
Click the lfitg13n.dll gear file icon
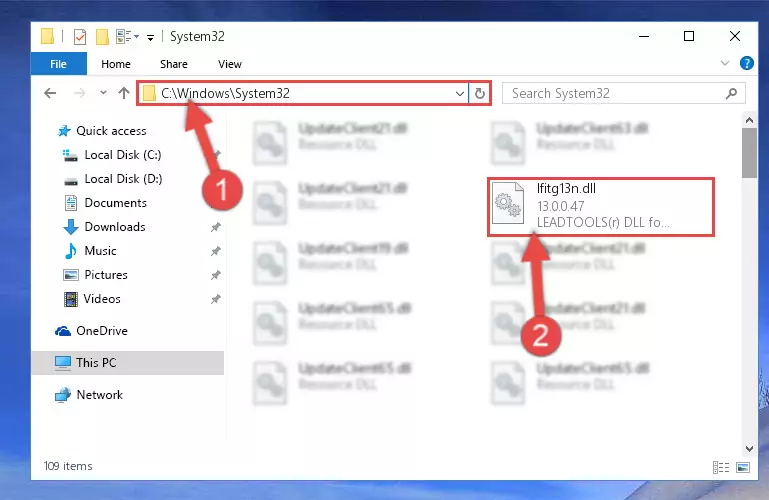pos(508,203)
